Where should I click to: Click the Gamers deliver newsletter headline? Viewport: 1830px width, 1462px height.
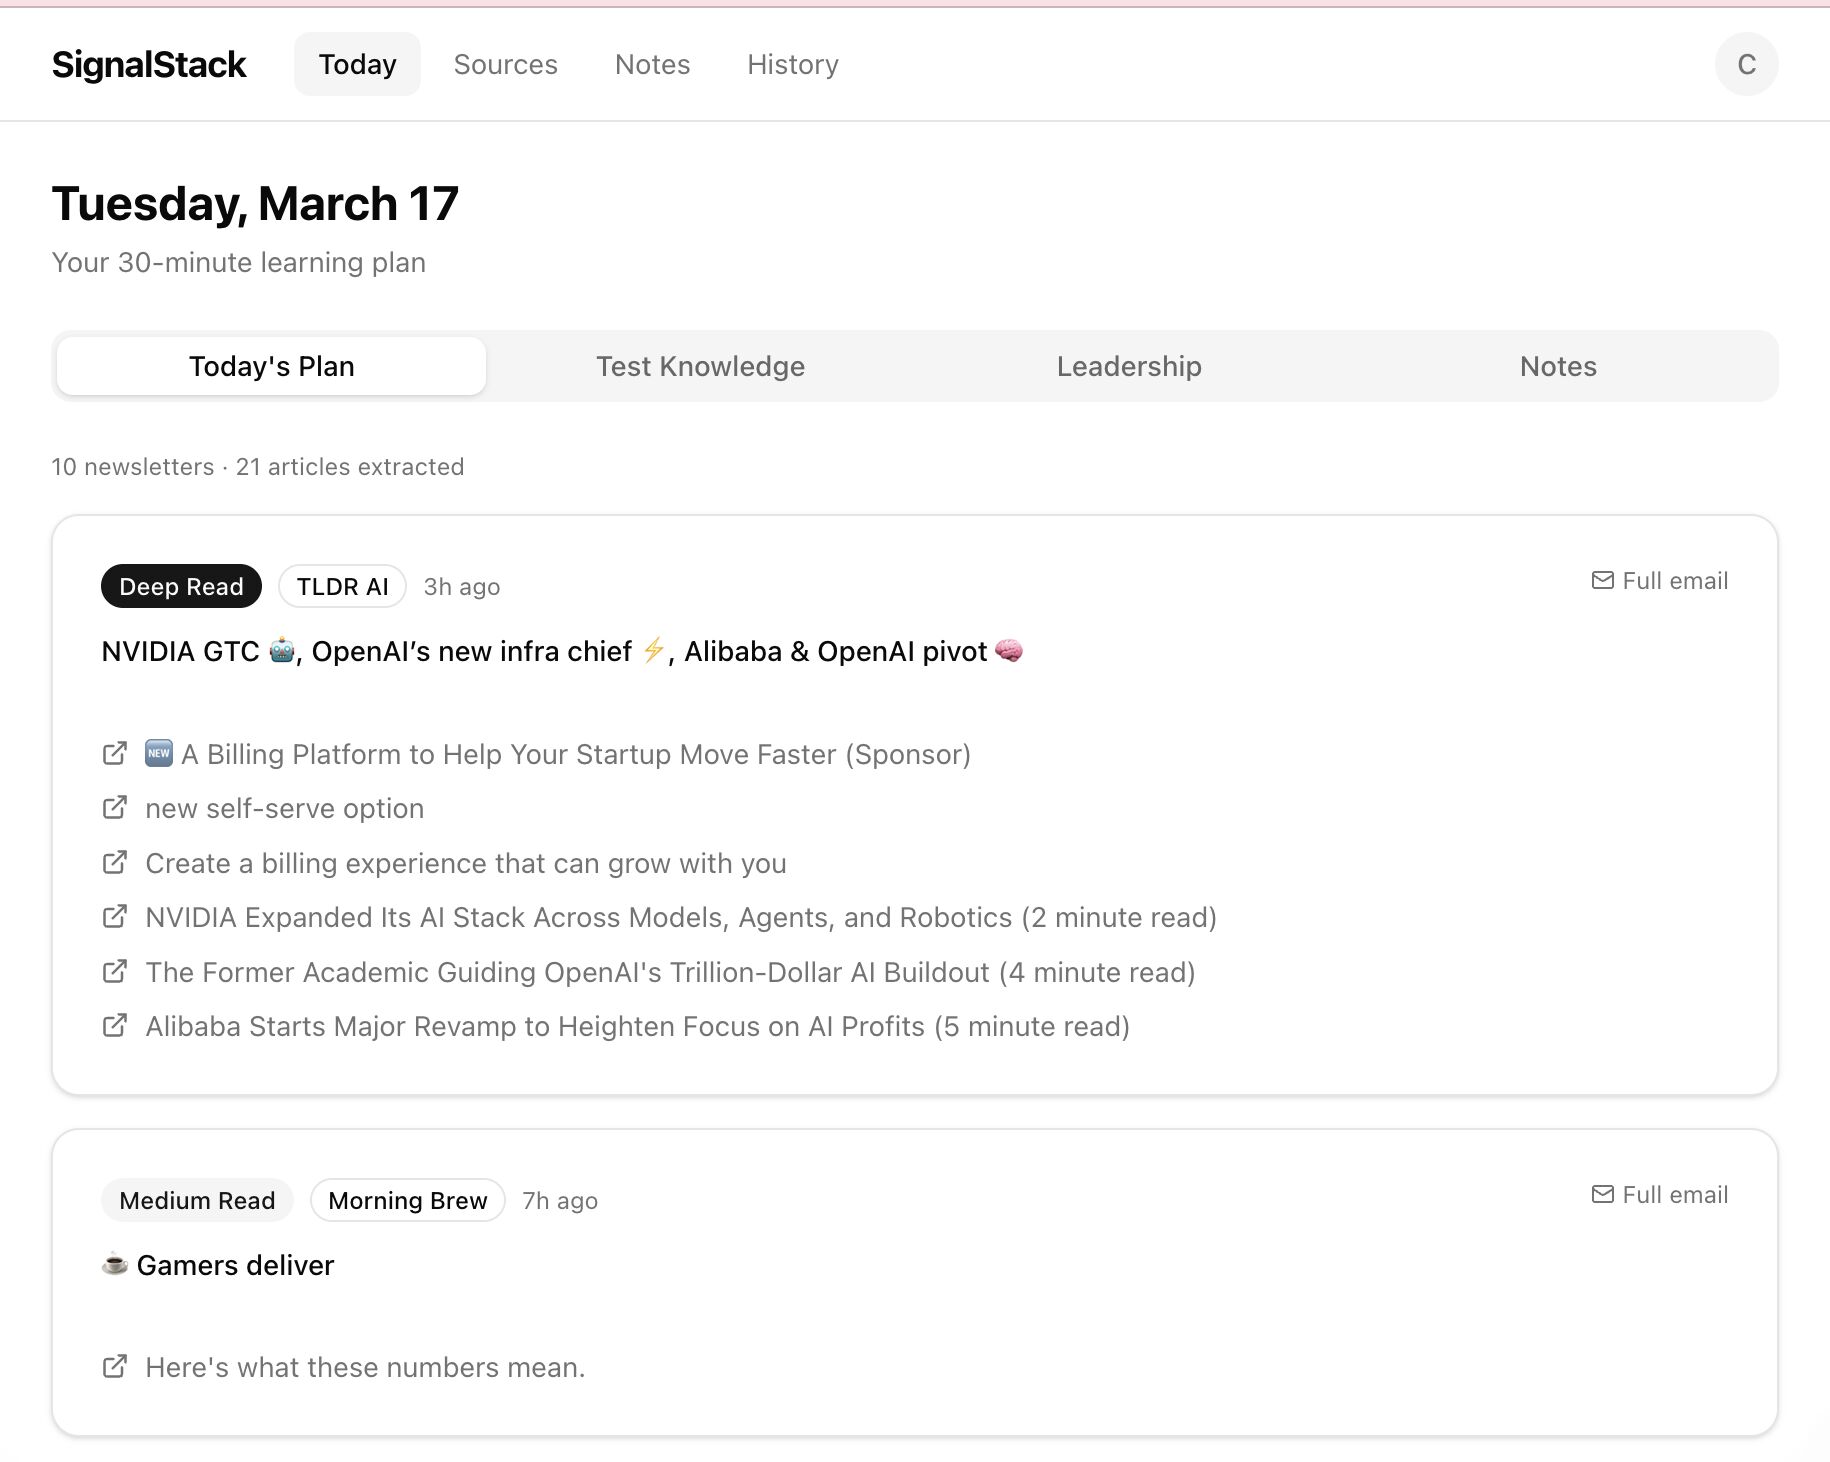click(x=218, y=1265)
